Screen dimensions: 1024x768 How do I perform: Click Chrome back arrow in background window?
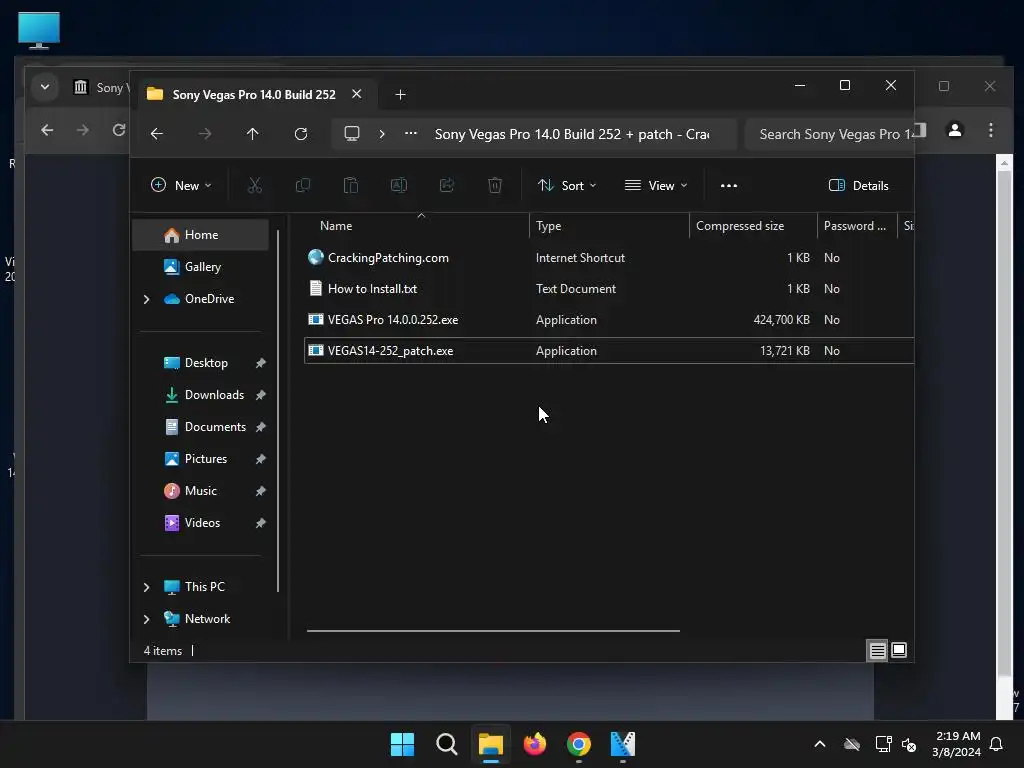(x=47, y=130)
